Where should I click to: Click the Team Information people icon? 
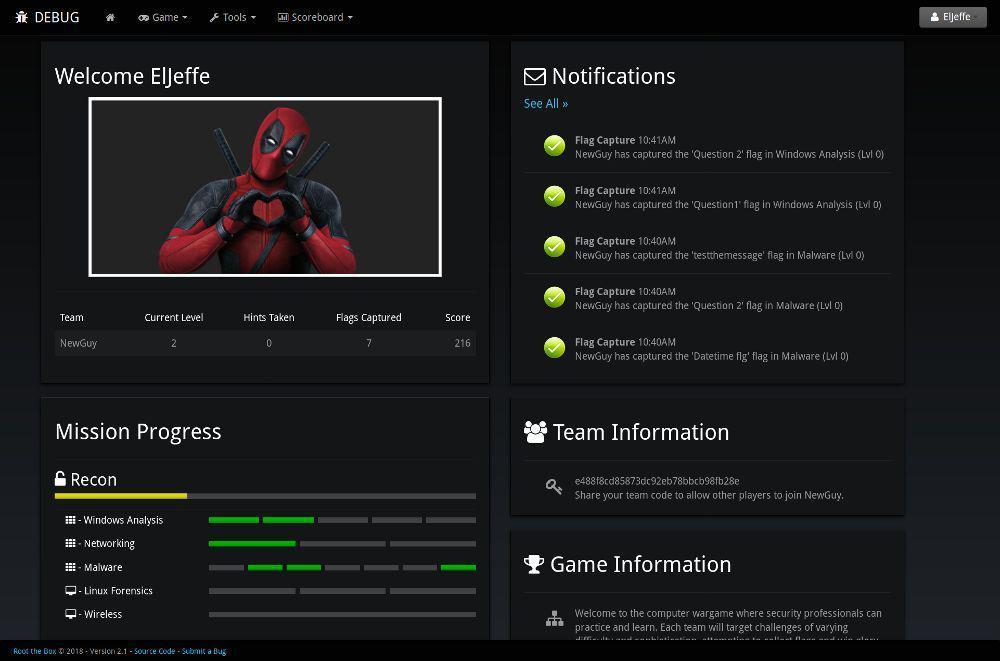[x=535, y=432]
